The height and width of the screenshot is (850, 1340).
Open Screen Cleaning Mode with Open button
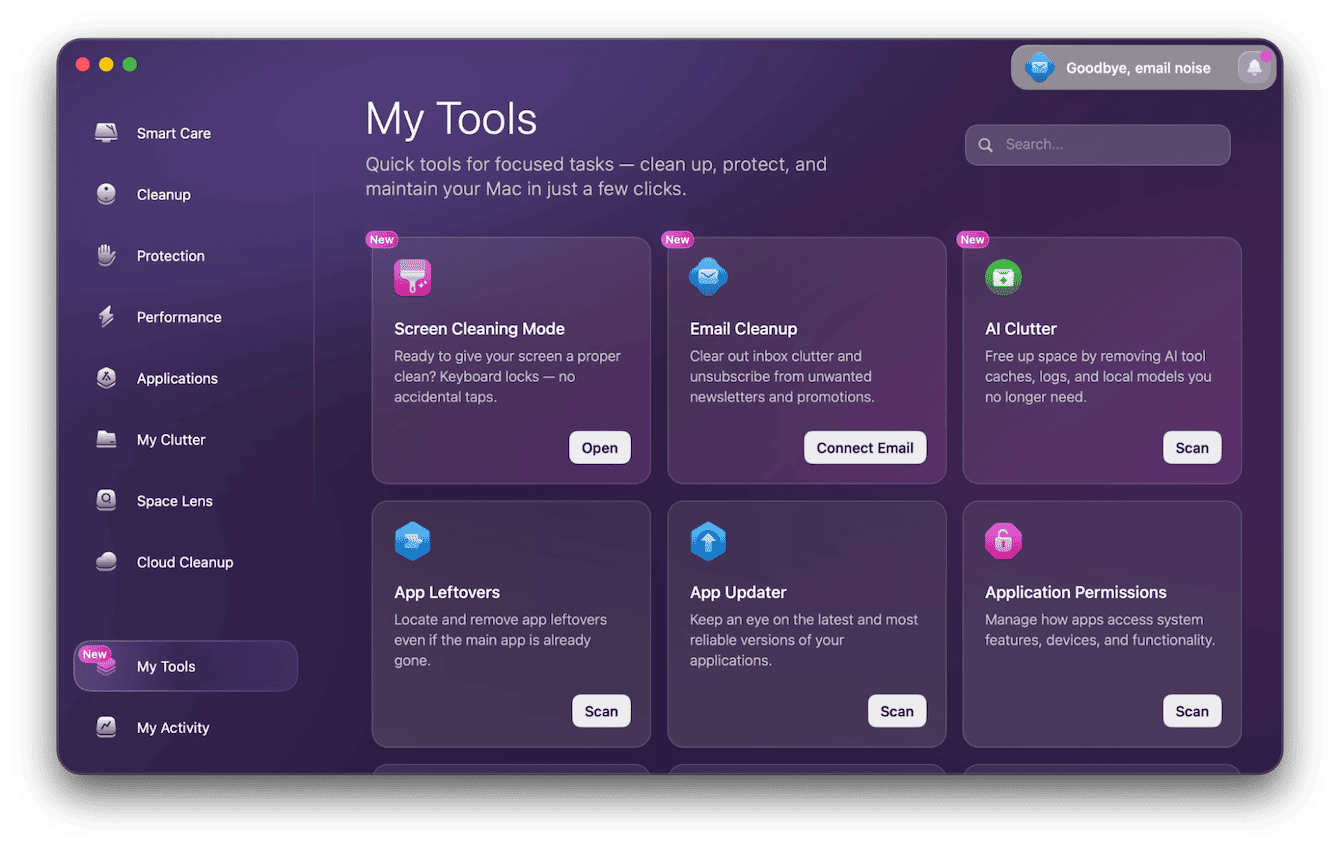pos(600,447)
